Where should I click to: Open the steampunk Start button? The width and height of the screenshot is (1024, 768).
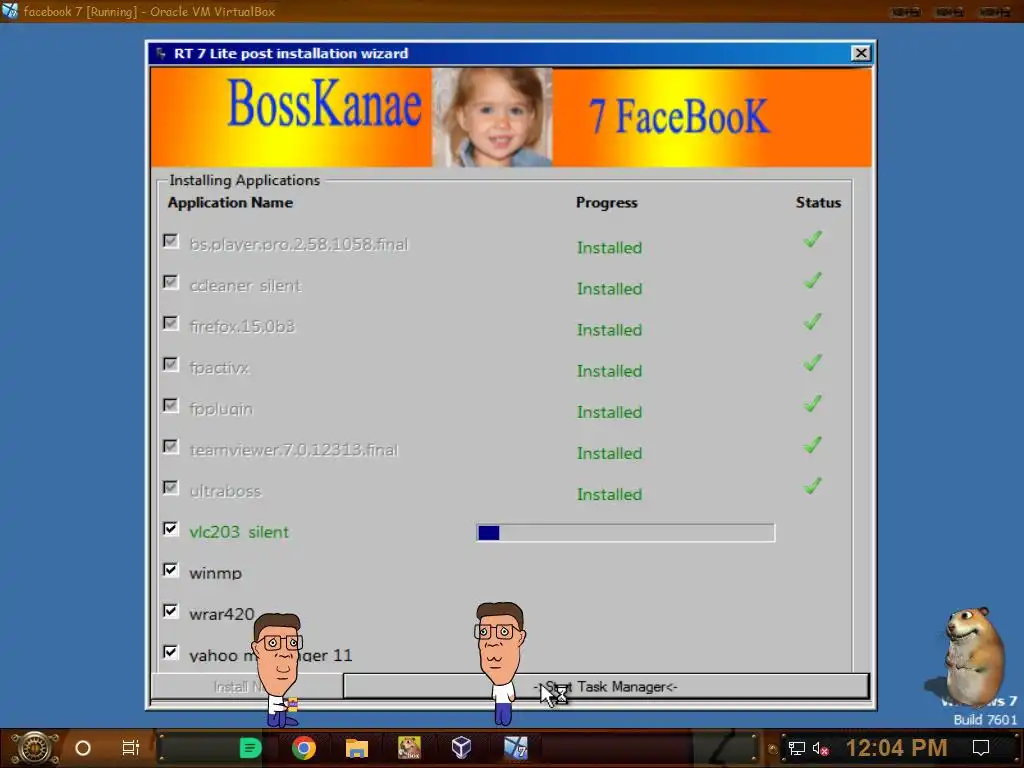35,748
